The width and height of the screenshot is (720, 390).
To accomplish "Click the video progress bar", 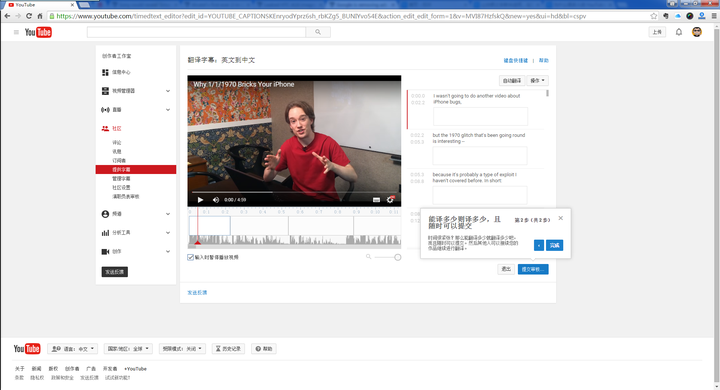I will 294,192.
